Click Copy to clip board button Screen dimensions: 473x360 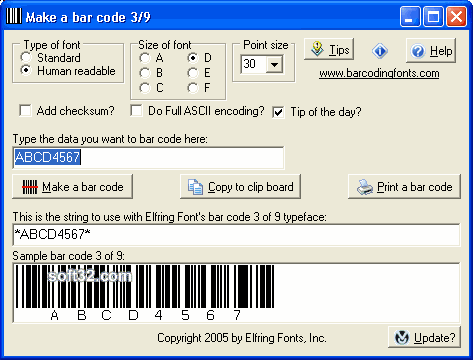(x=240, y=187)
